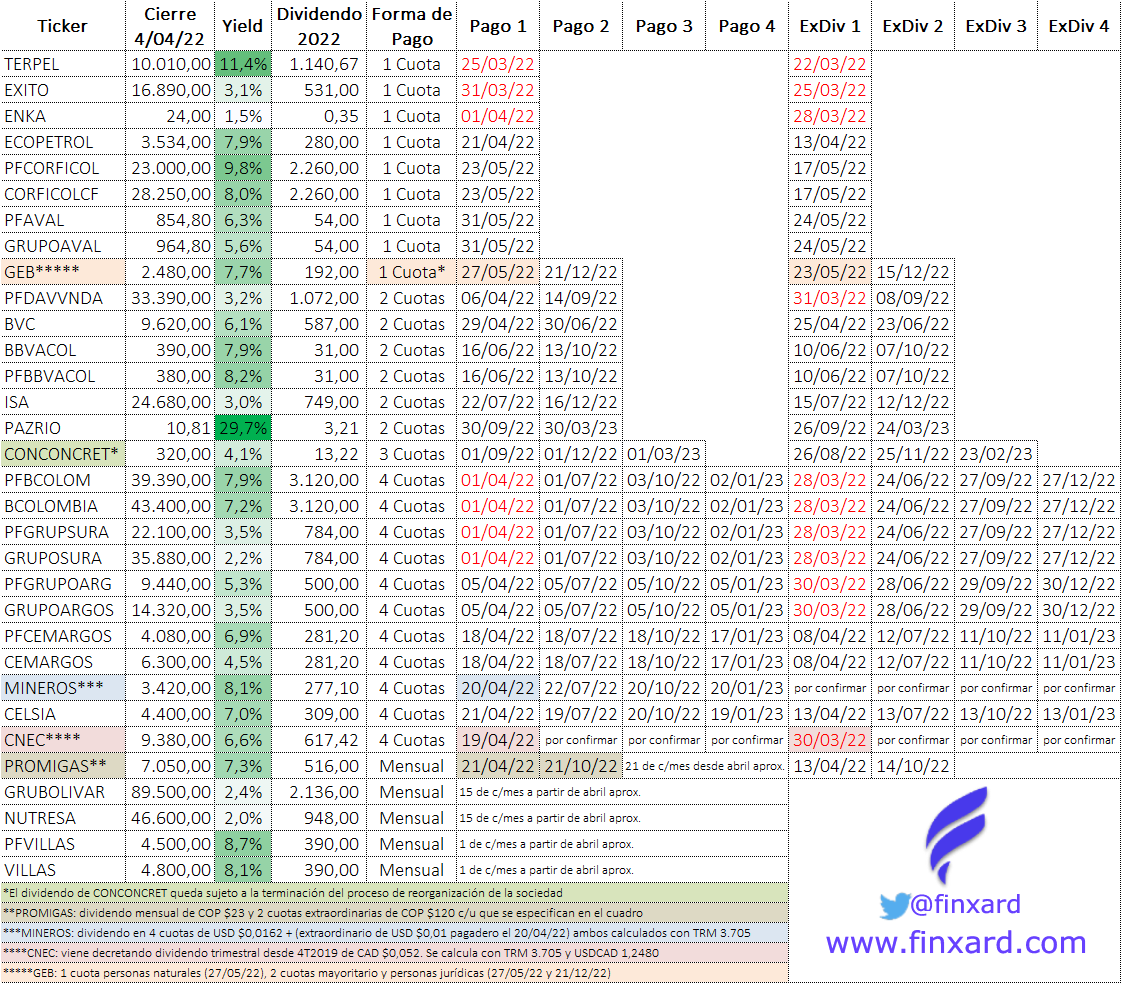Click the GRUPOARGOS ticker cell
Image resolution: width=1121 pixels, height=983 pixels.
tap(63, 611)
